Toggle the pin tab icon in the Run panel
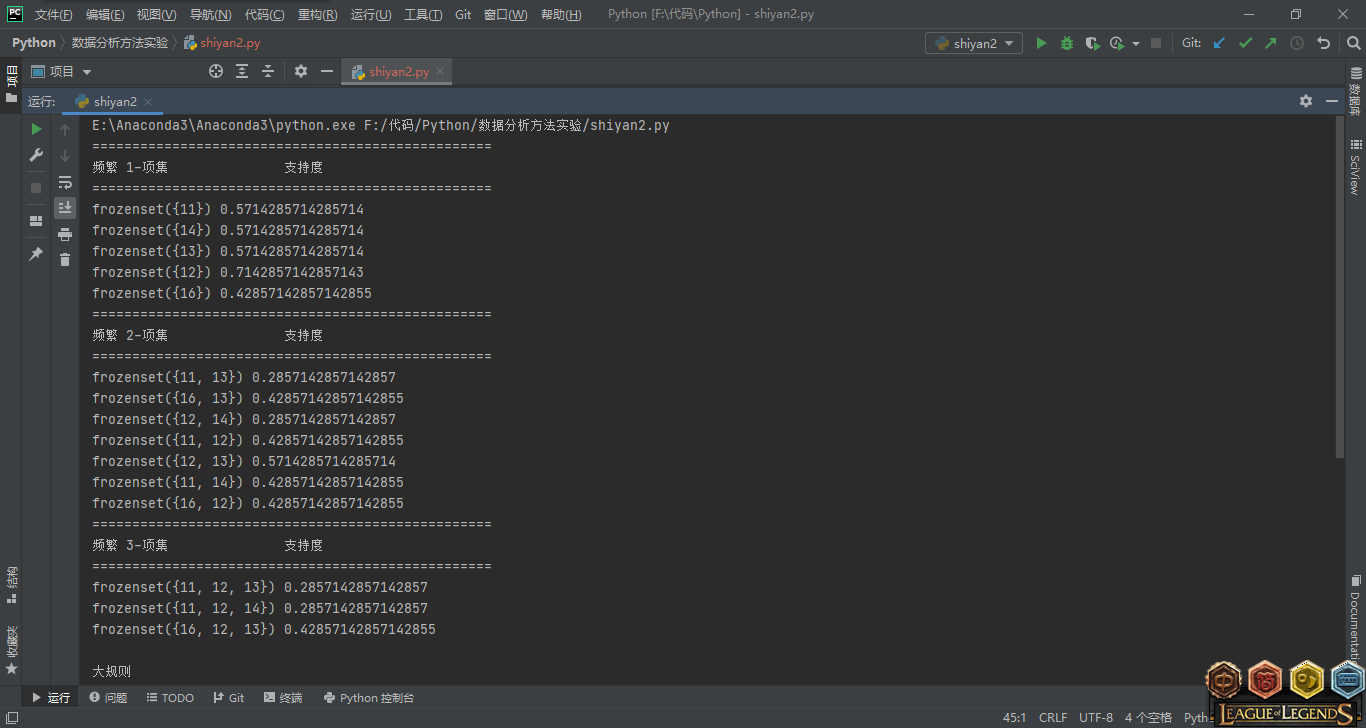 [36, 254]
